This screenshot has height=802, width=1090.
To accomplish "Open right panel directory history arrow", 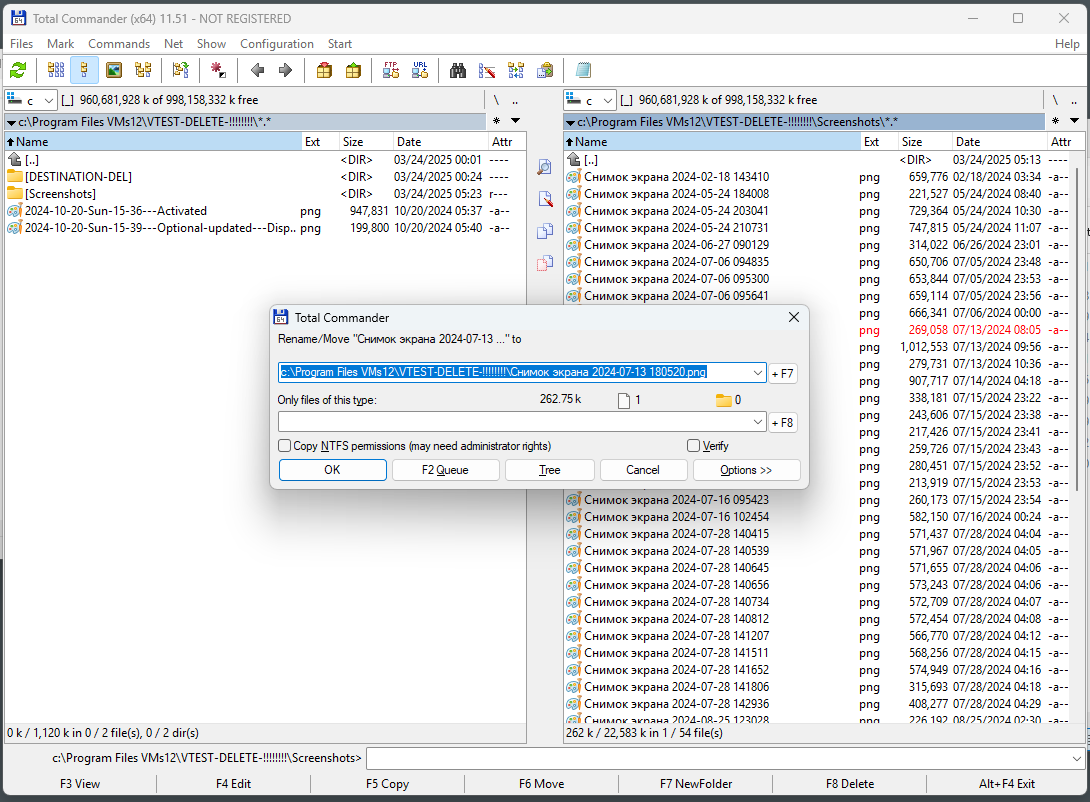I will [1074, 121].
